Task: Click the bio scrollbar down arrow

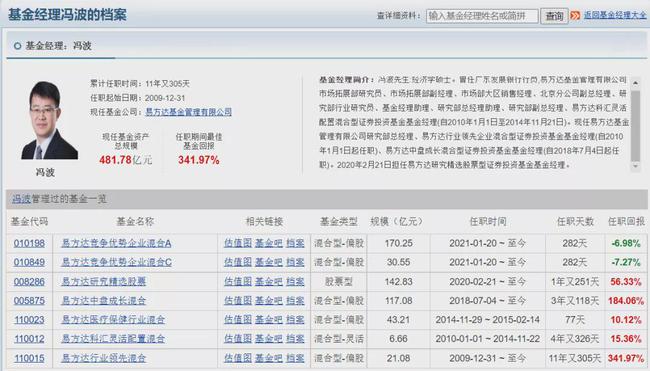Action: click(635, 166)
